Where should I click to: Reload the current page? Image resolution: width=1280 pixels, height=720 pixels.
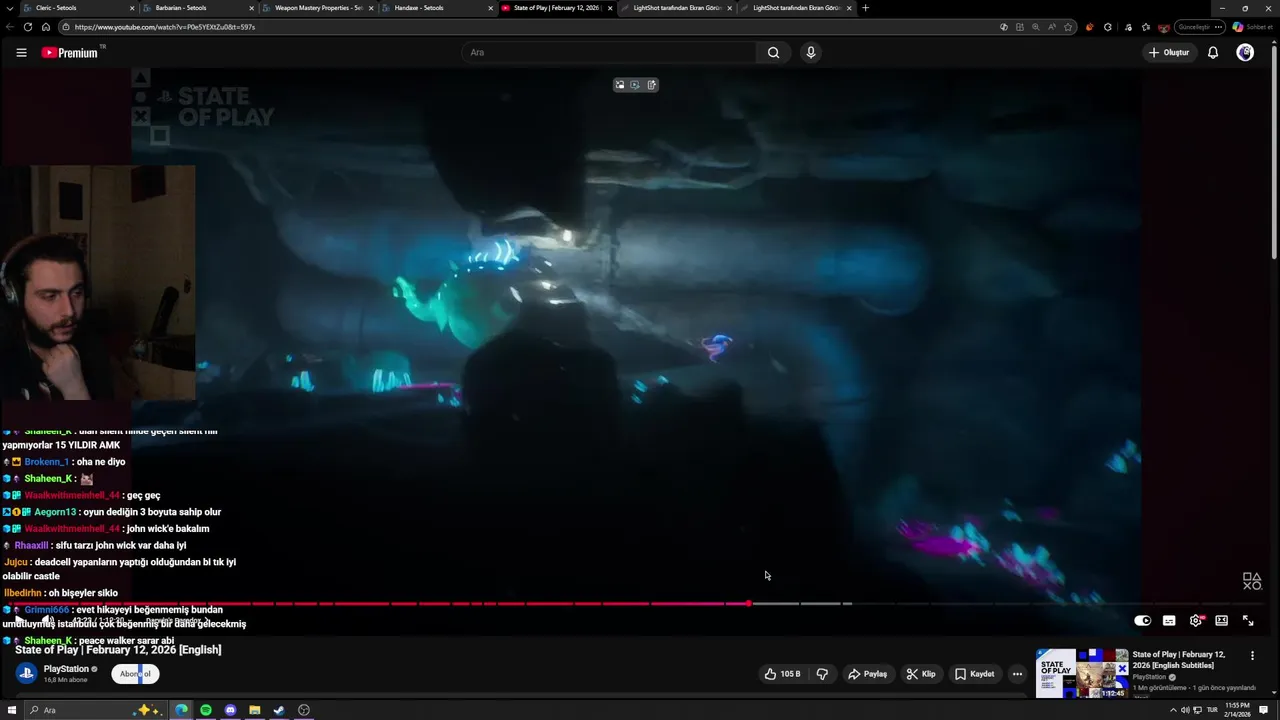click(x=28, y=27)
